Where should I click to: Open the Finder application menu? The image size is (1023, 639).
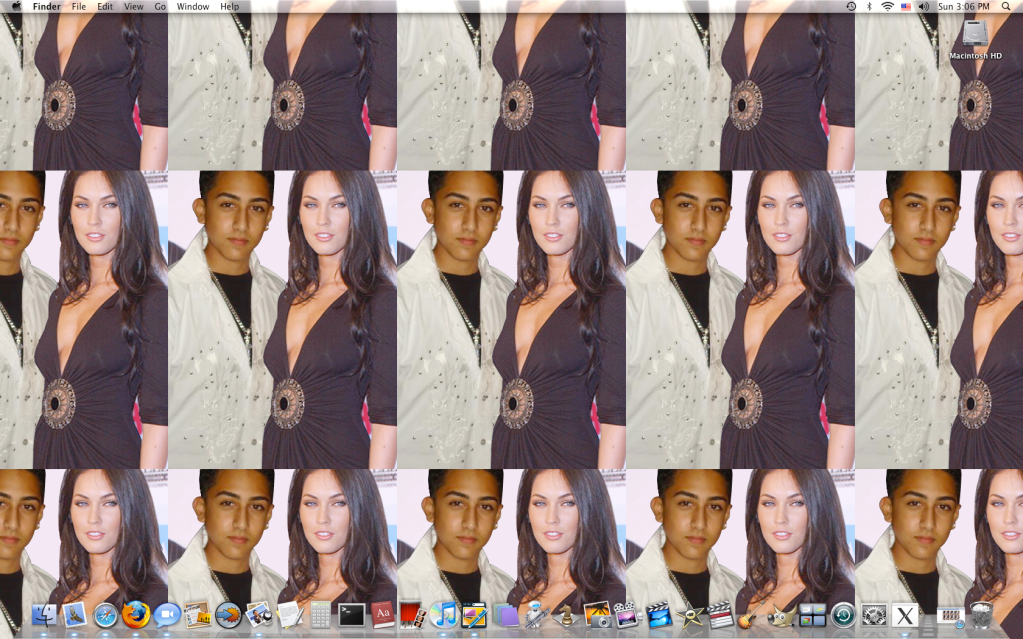click(x=47, y=7)
